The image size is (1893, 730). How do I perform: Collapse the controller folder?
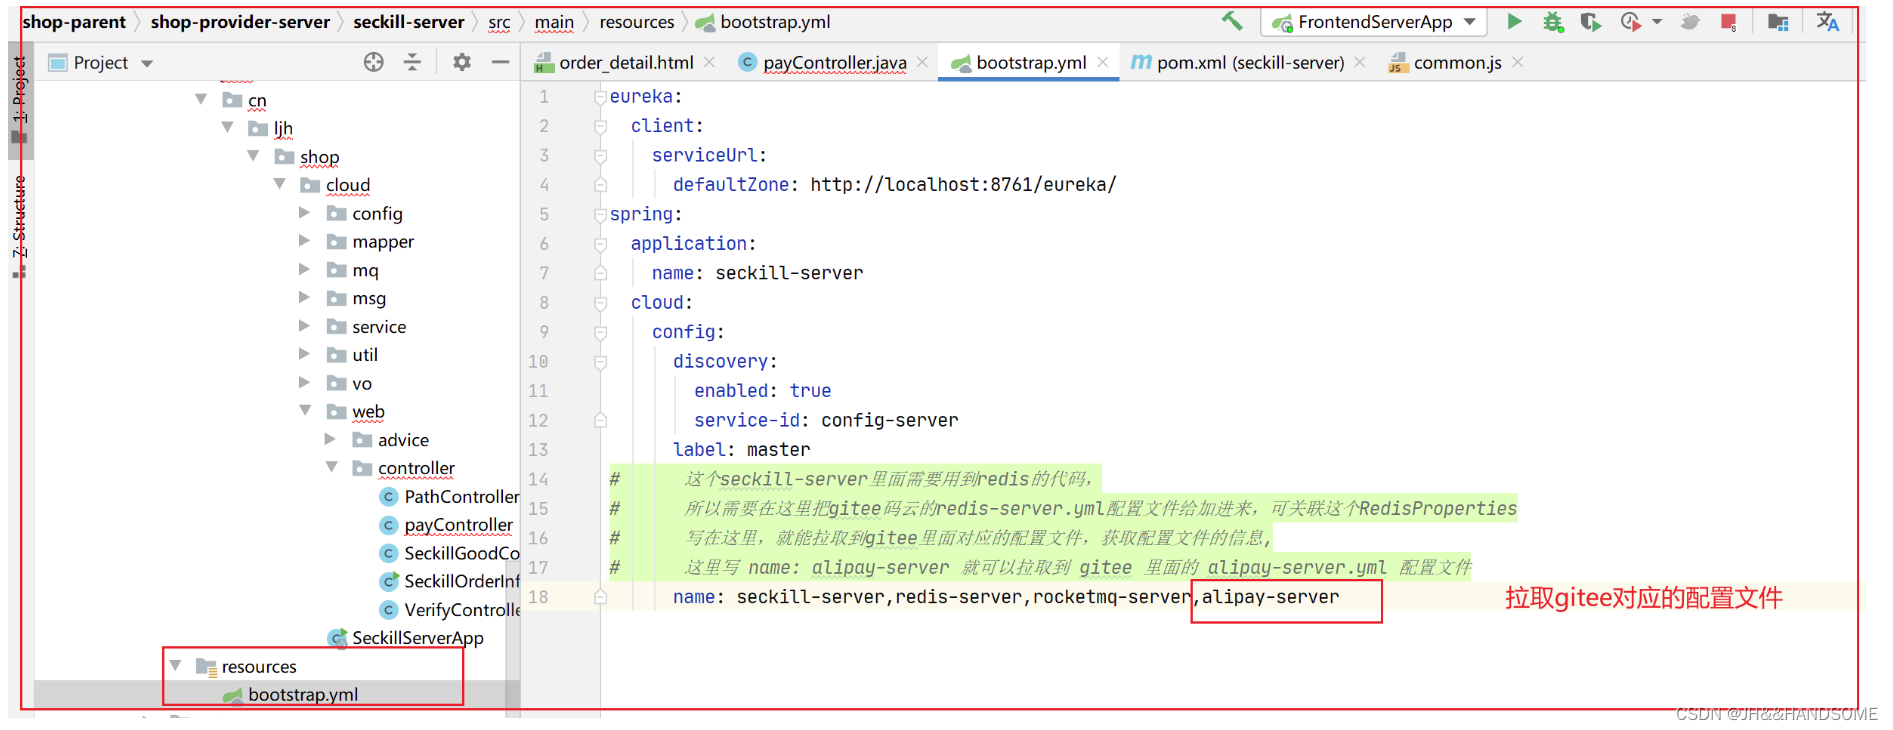[331, 467]
